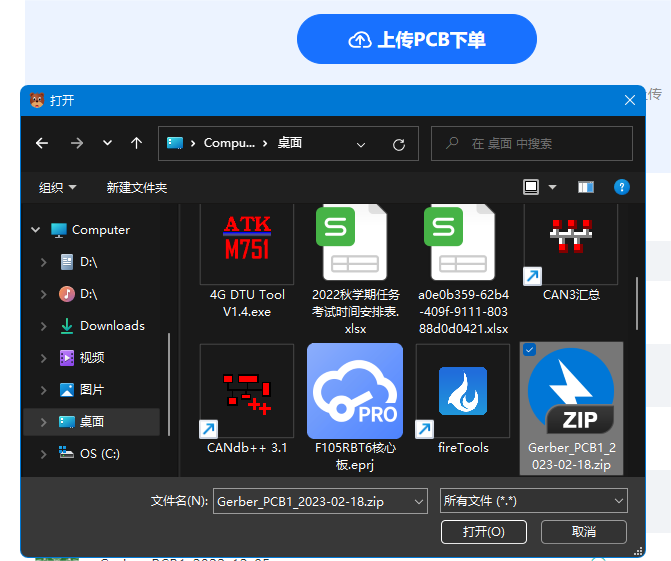Image resolution: width=671 pixels, height=561 pixels.
Task: Click the 打开(O) button
Action: click(484, 532)
